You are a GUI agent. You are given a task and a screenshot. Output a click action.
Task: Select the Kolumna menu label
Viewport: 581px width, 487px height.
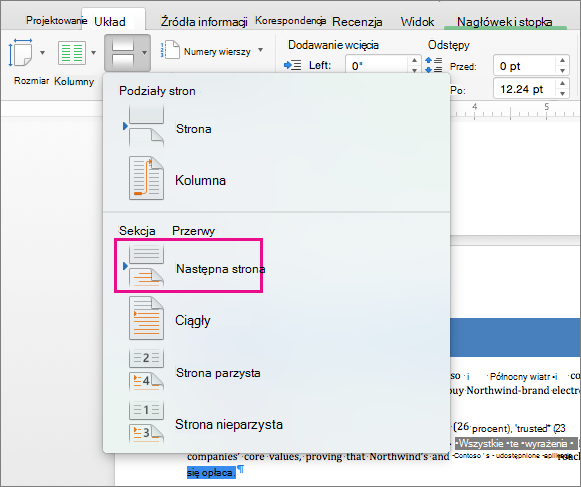(x=200, y=180)
